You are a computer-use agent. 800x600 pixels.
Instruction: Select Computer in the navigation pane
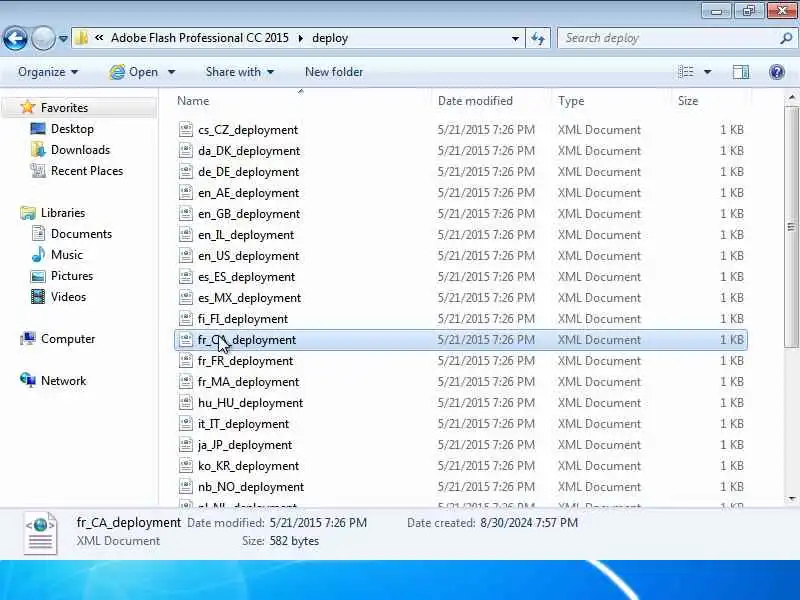click(x=68, y=338)
